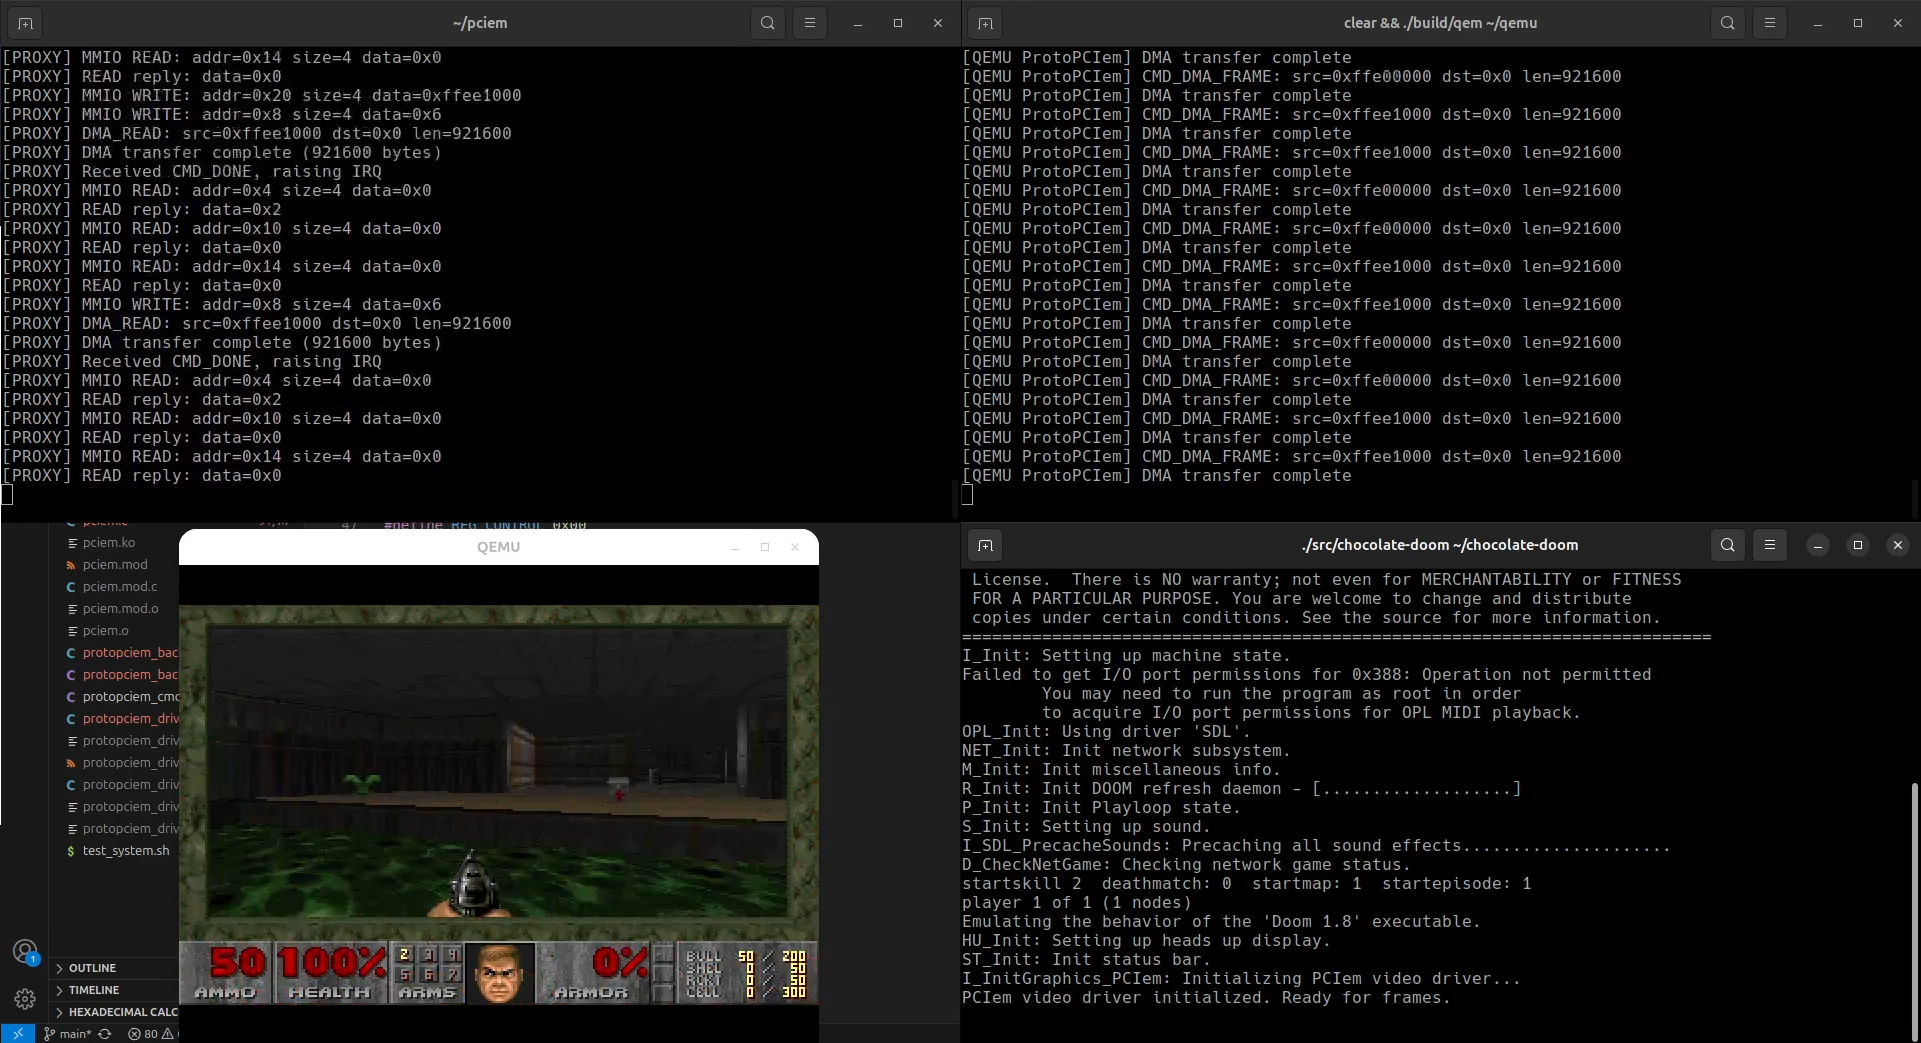Open new tab in the ~/pciem terminal
Viewport: 1921px width, 1043px height.
(x=25, y=23)
